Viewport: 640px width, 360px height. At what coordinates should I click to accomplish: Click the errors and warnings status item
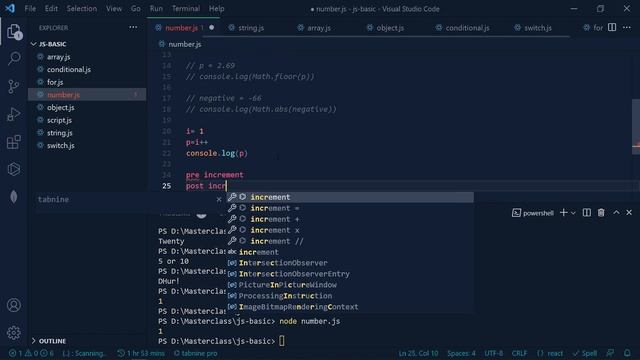tap(31, 353)
